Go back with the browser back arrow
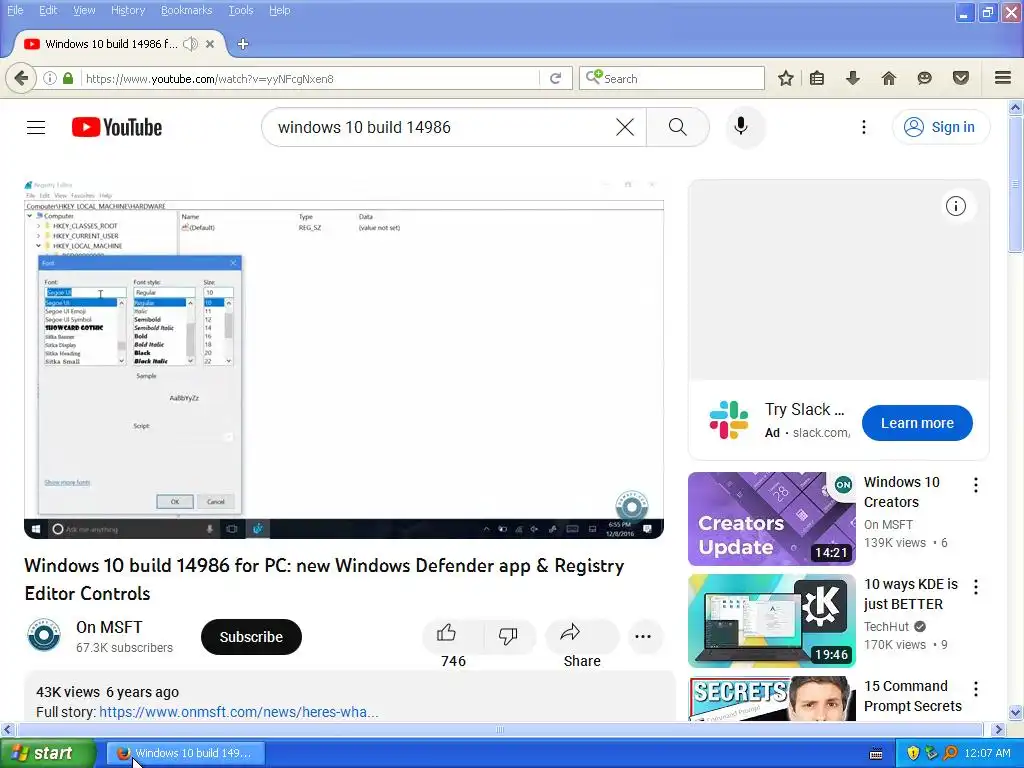Screen dimensions: 1024x768 point(21,78)
